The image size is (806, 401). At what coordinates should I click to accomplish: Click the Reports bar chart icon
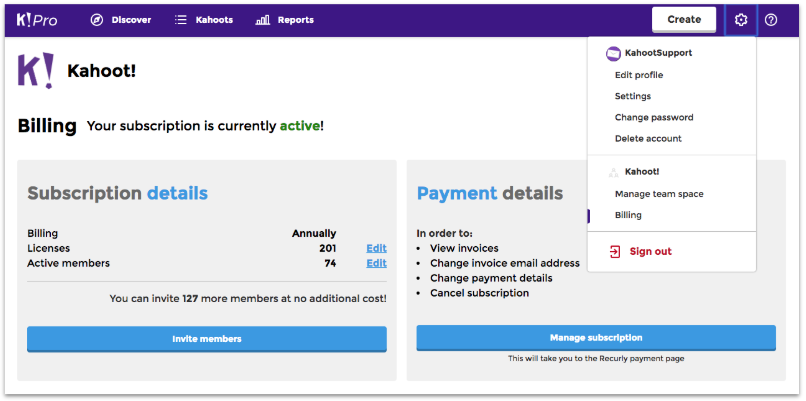coord(263,20)
